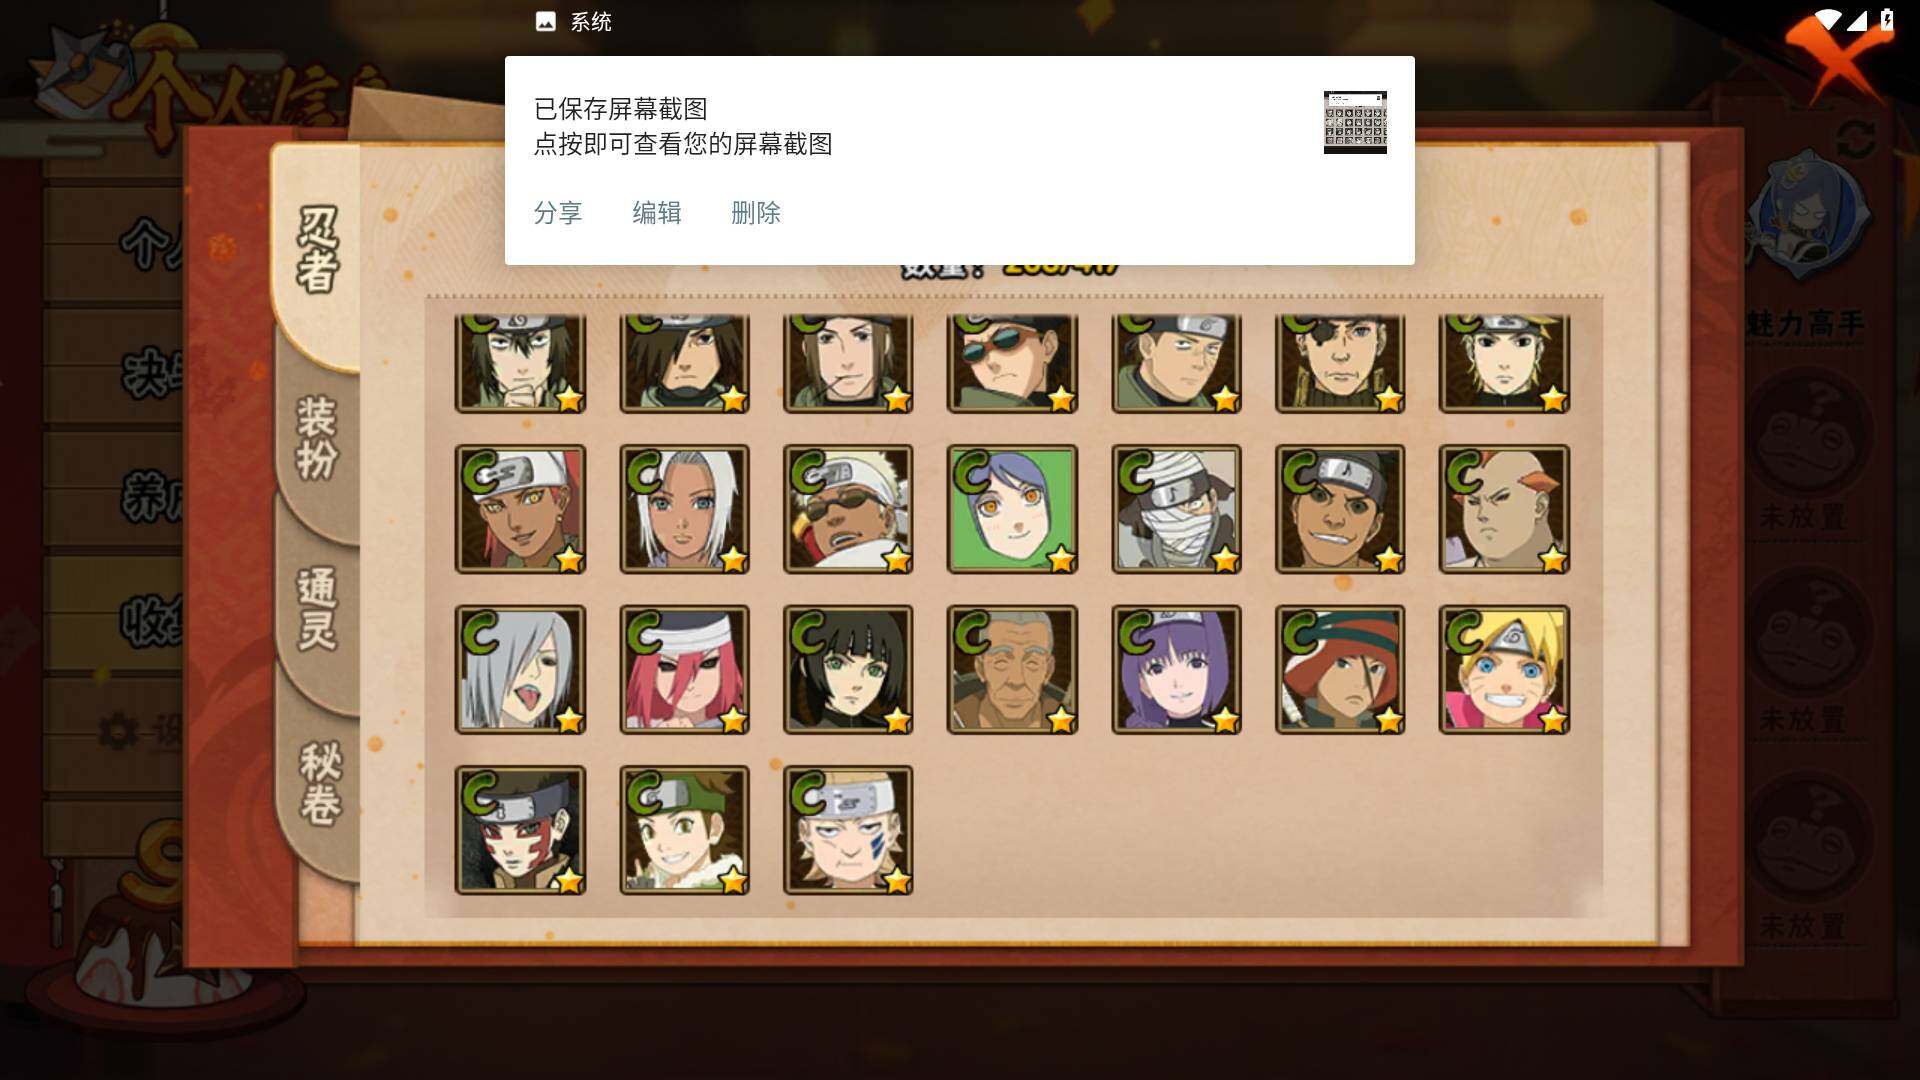Switch to the 通灵 tab
The width and height of the screenshot is (1920, 1080).
click(318, 610)
